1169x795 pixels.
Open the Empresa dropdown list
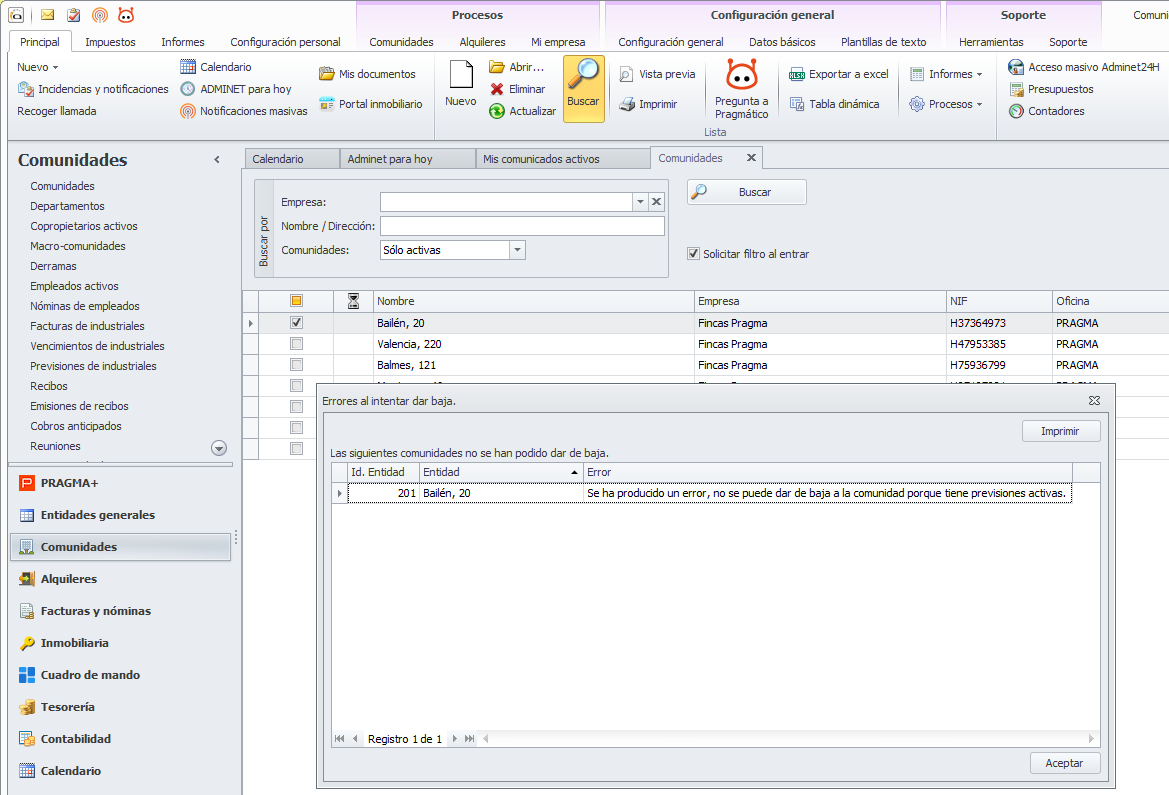640,202
